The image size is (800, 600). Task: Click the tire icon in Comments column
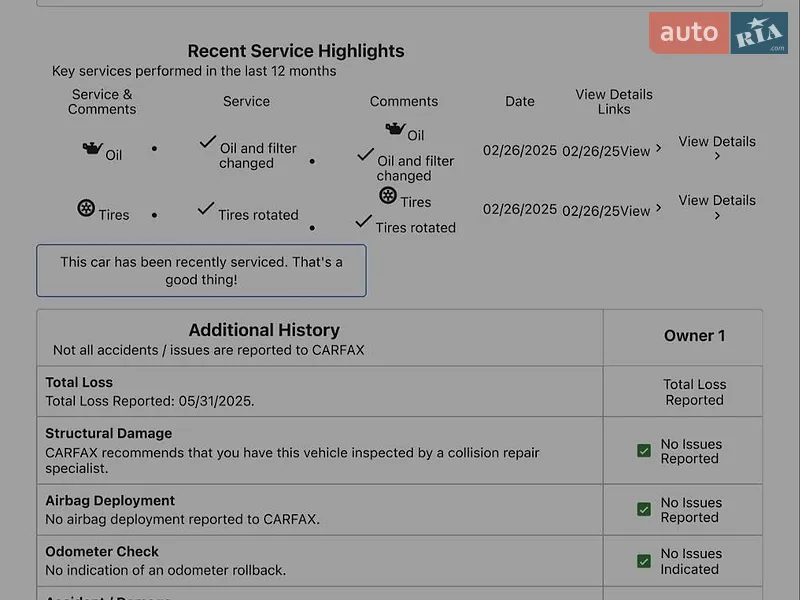(388, 195)
